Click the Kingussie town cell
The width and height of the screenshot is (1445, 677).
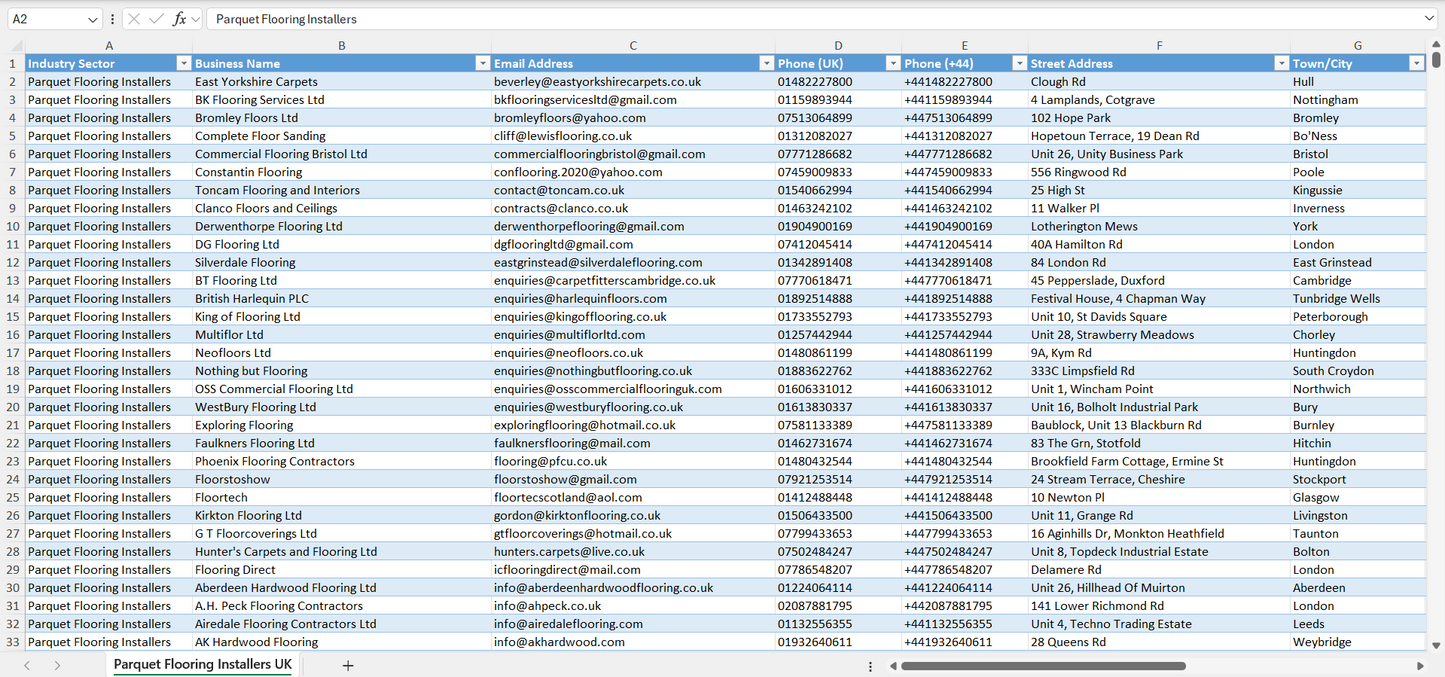(x=1358, y=190)
